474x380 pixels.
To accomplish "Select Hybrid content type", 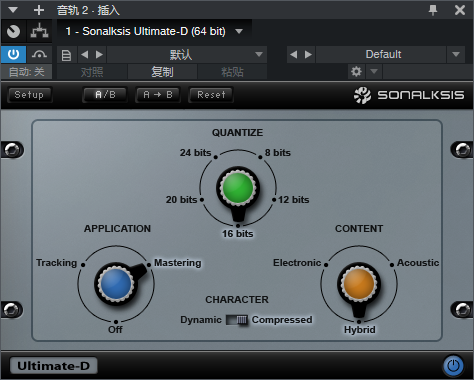I will click(360, 330).
